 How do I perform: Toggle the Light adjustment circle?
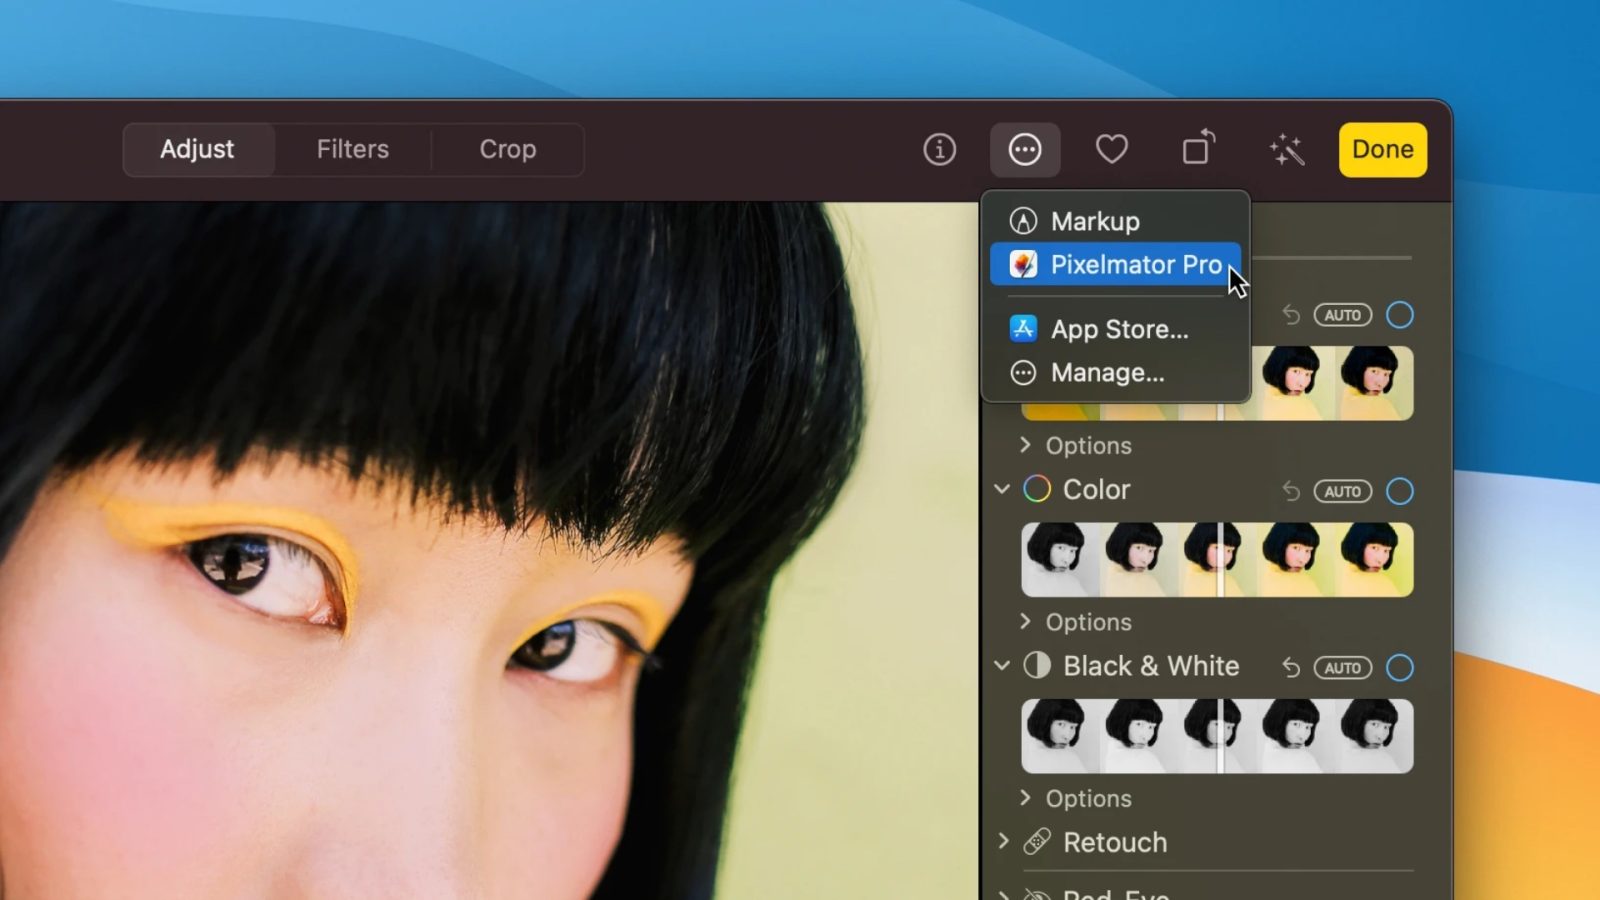tap(1400, 315)
